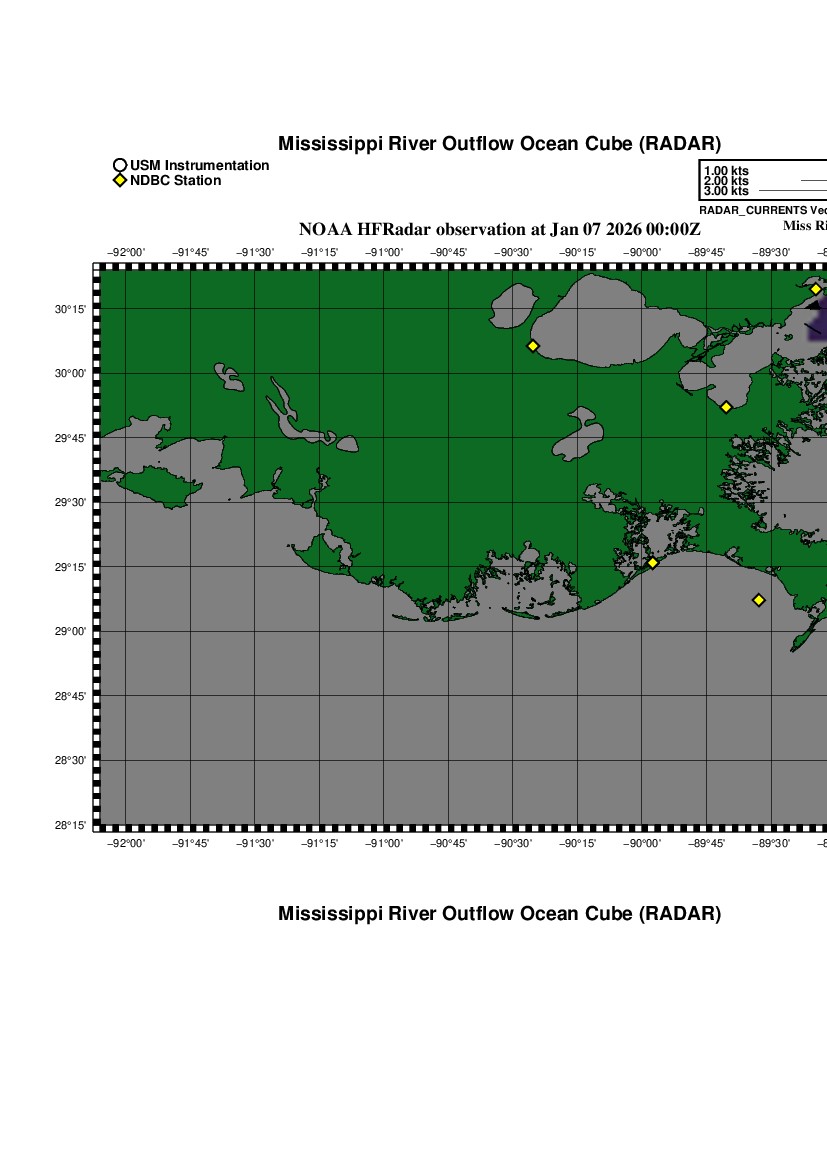Click the -90°30' longitude label on bottom axis
The height and width of the screenshot is (1170, 827).
(513, 844)
